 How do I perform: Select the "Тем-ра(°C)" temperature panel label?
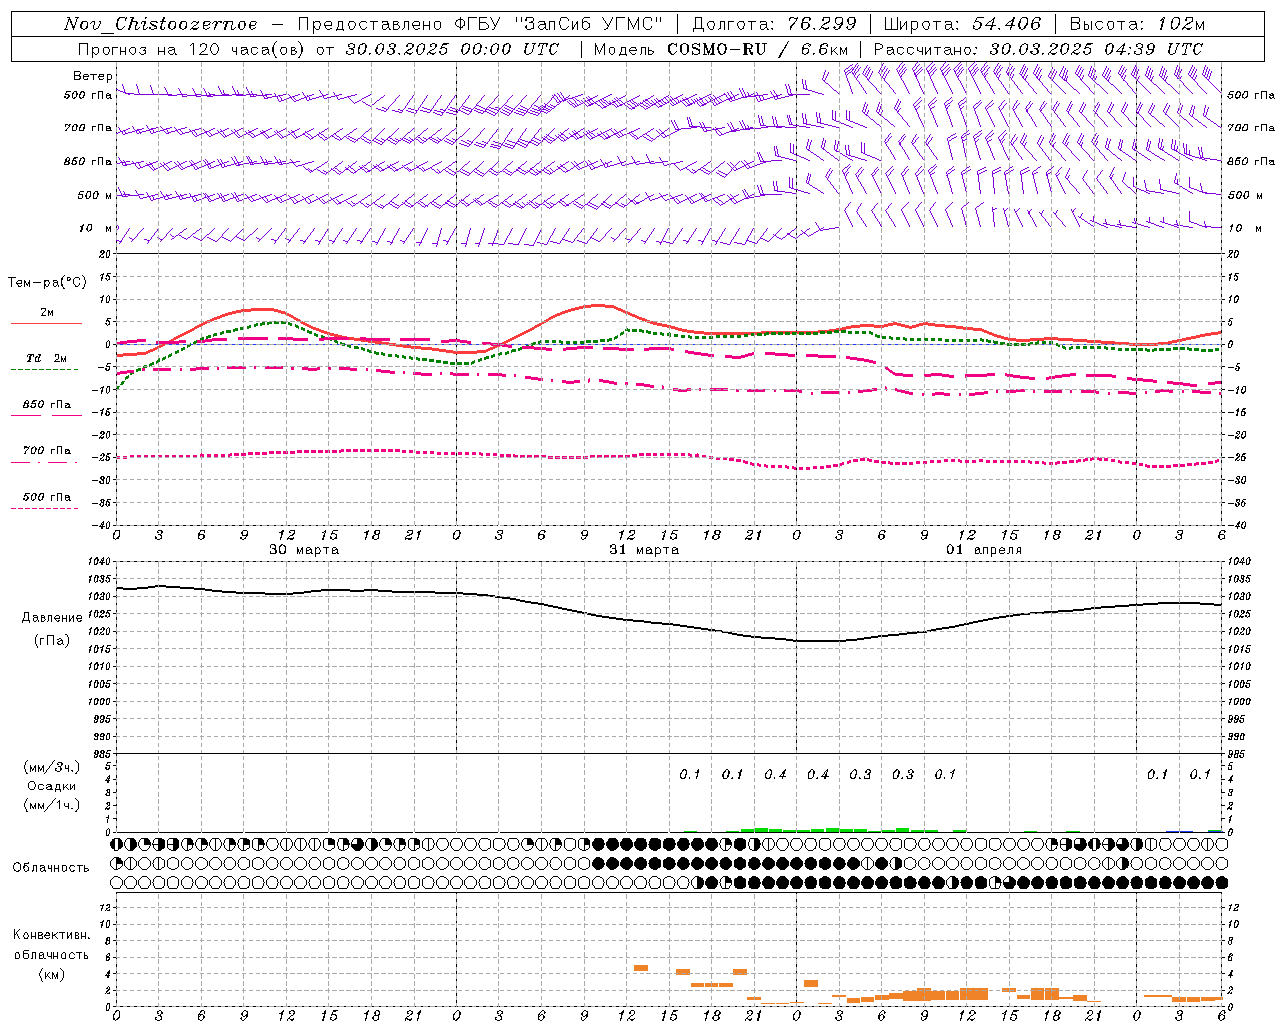[47, 283]
